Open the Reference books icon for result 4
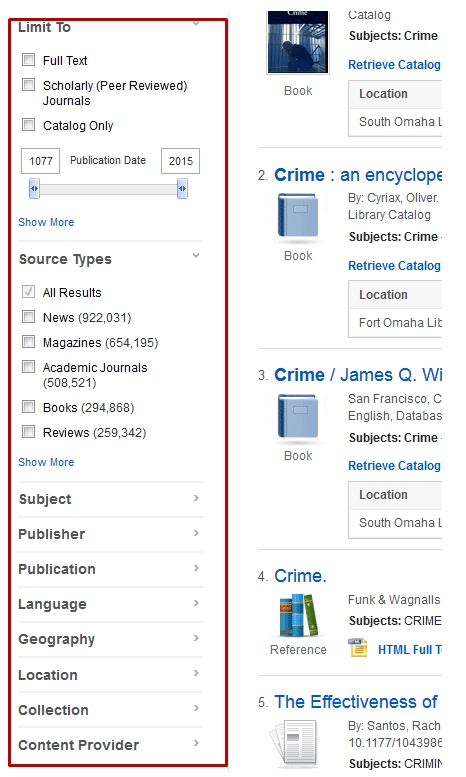 [297, 615]
